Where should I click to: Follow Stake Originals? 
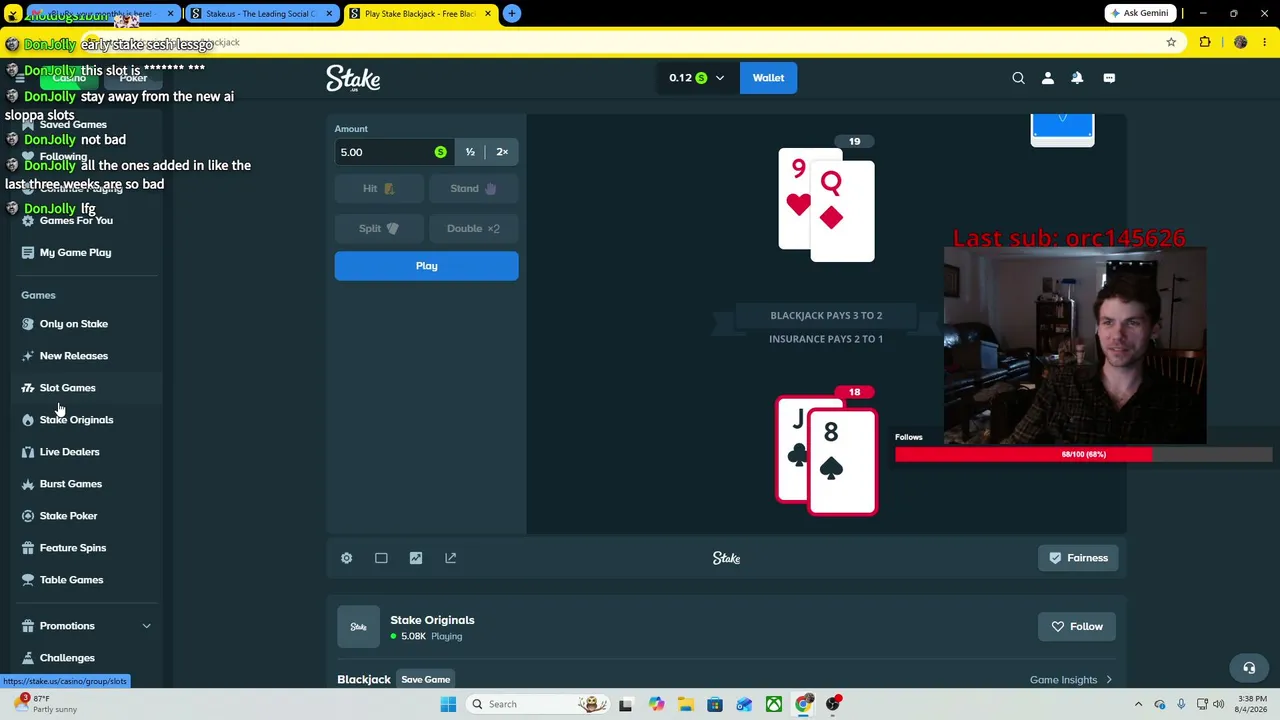pyautogui.click(x=1077, y=627)
